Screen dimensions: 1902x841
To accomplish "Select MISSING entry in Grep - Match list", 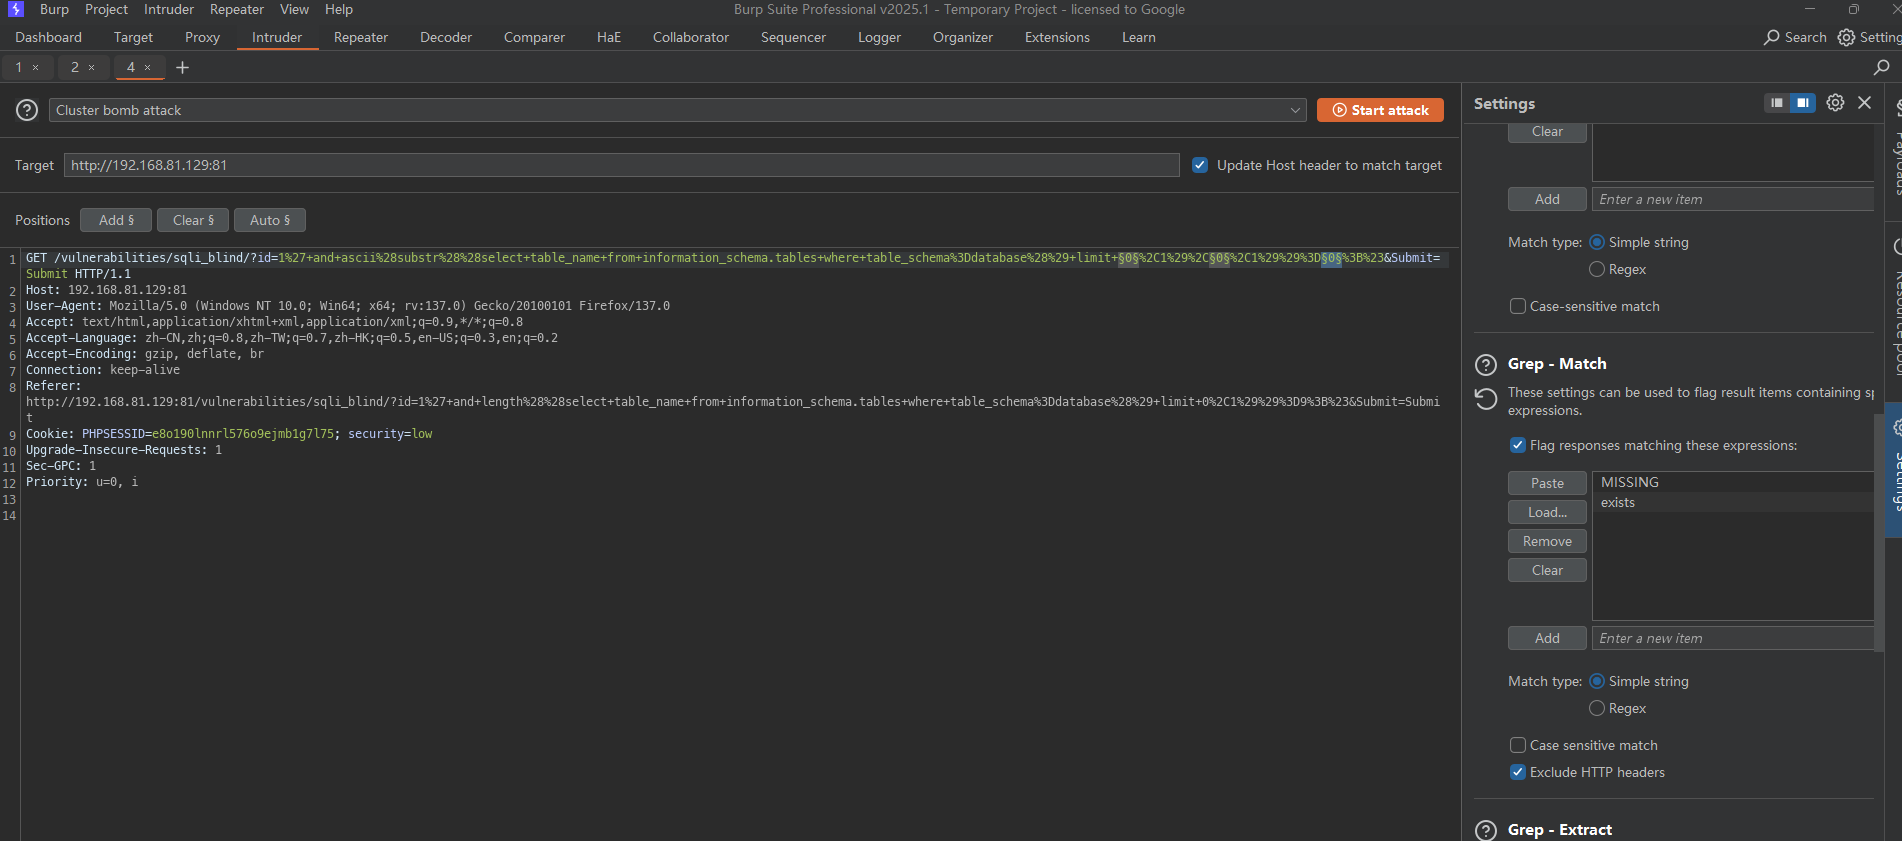I will 1732,482.
